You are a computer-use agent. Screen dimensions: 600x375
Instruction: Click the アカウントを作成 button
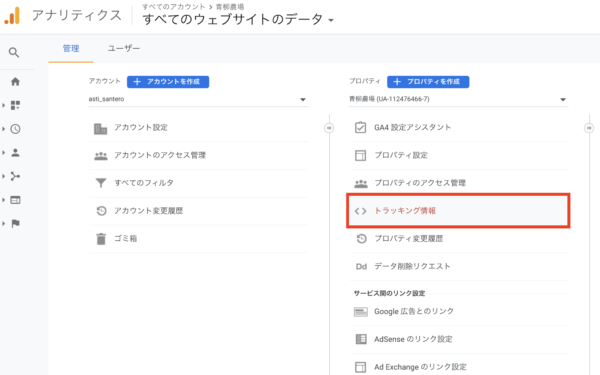(168, 82)
